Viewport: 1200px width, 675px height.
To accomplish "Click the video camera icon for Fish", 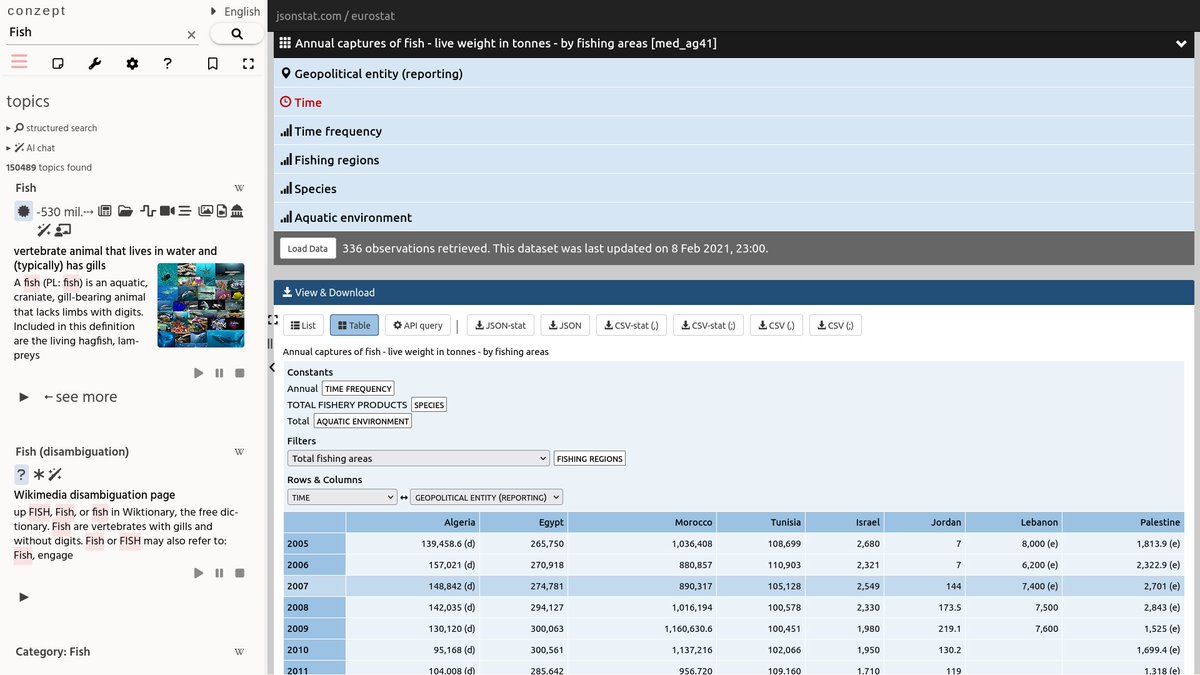I will click(x=167, y=211).
